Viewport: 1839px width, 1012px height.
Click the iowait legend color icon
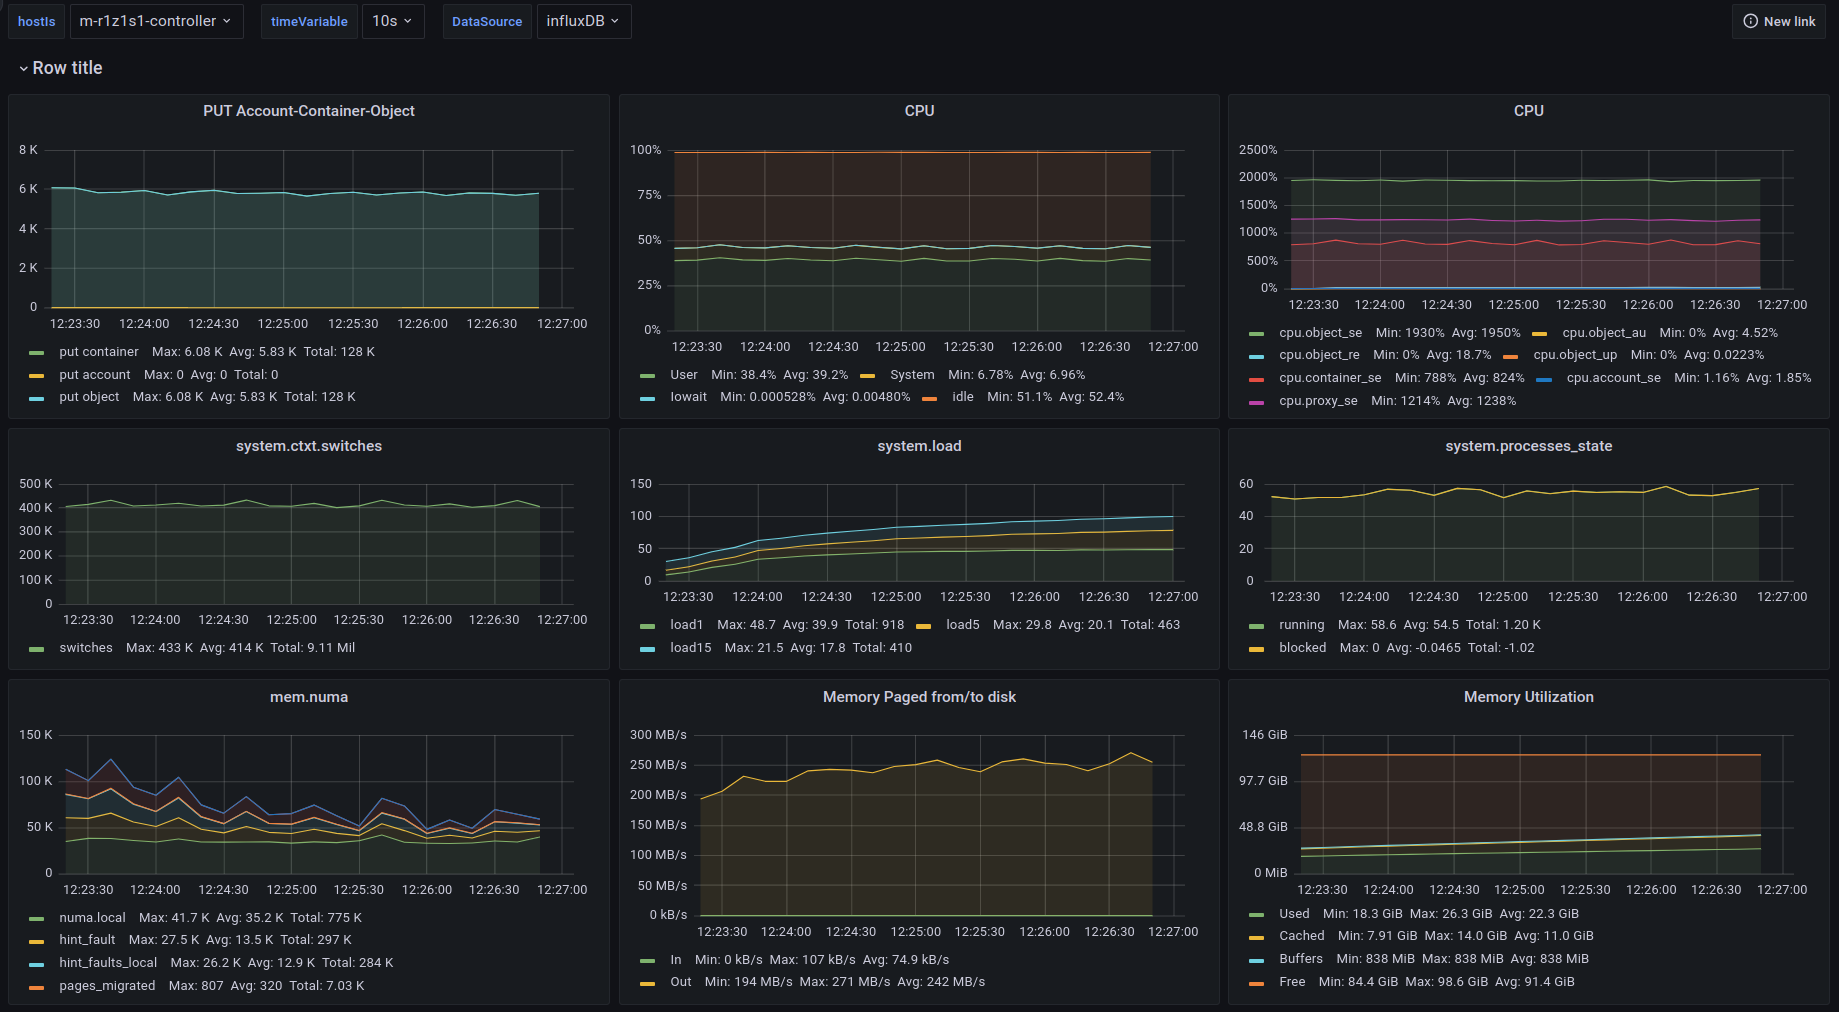(x=647, y=398)
